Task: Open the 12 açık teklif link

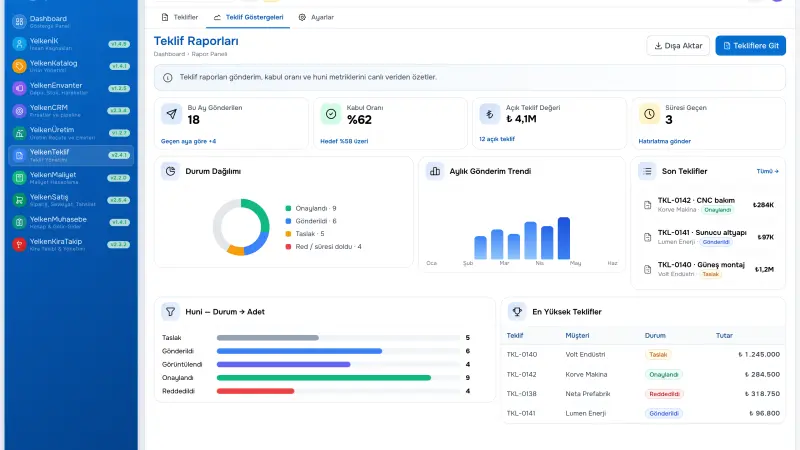Action: pos(497,139)
